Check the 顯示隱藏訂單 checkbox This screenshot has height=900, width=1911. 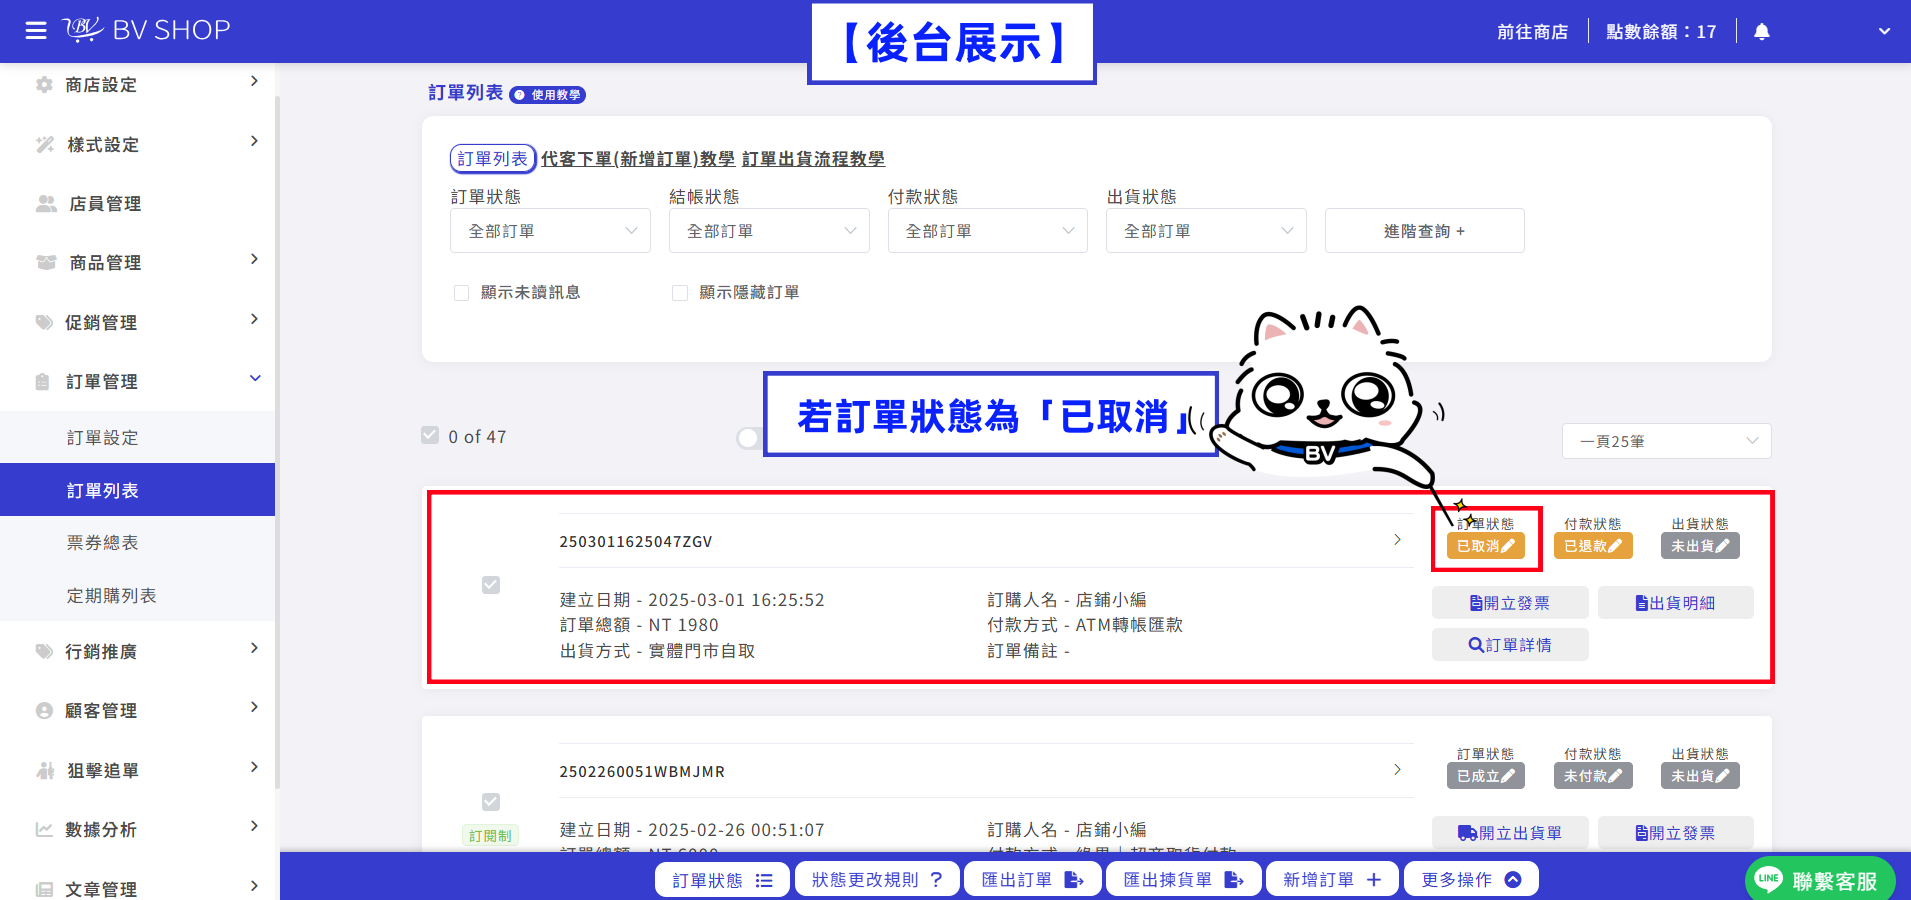coord(680,293)
